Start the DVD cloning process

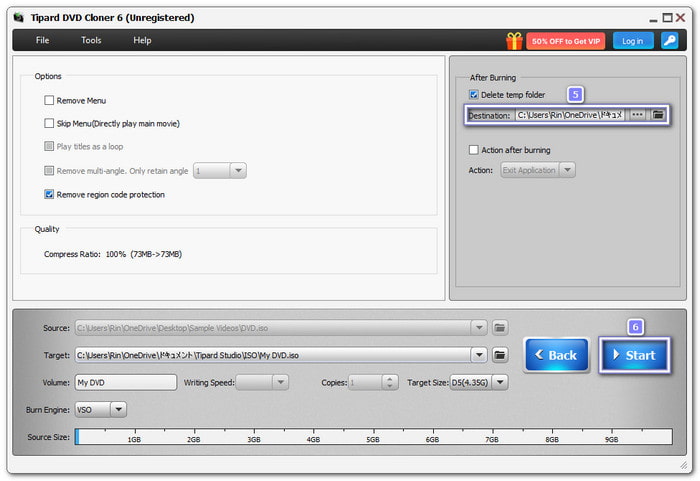[x=634, y=355]
